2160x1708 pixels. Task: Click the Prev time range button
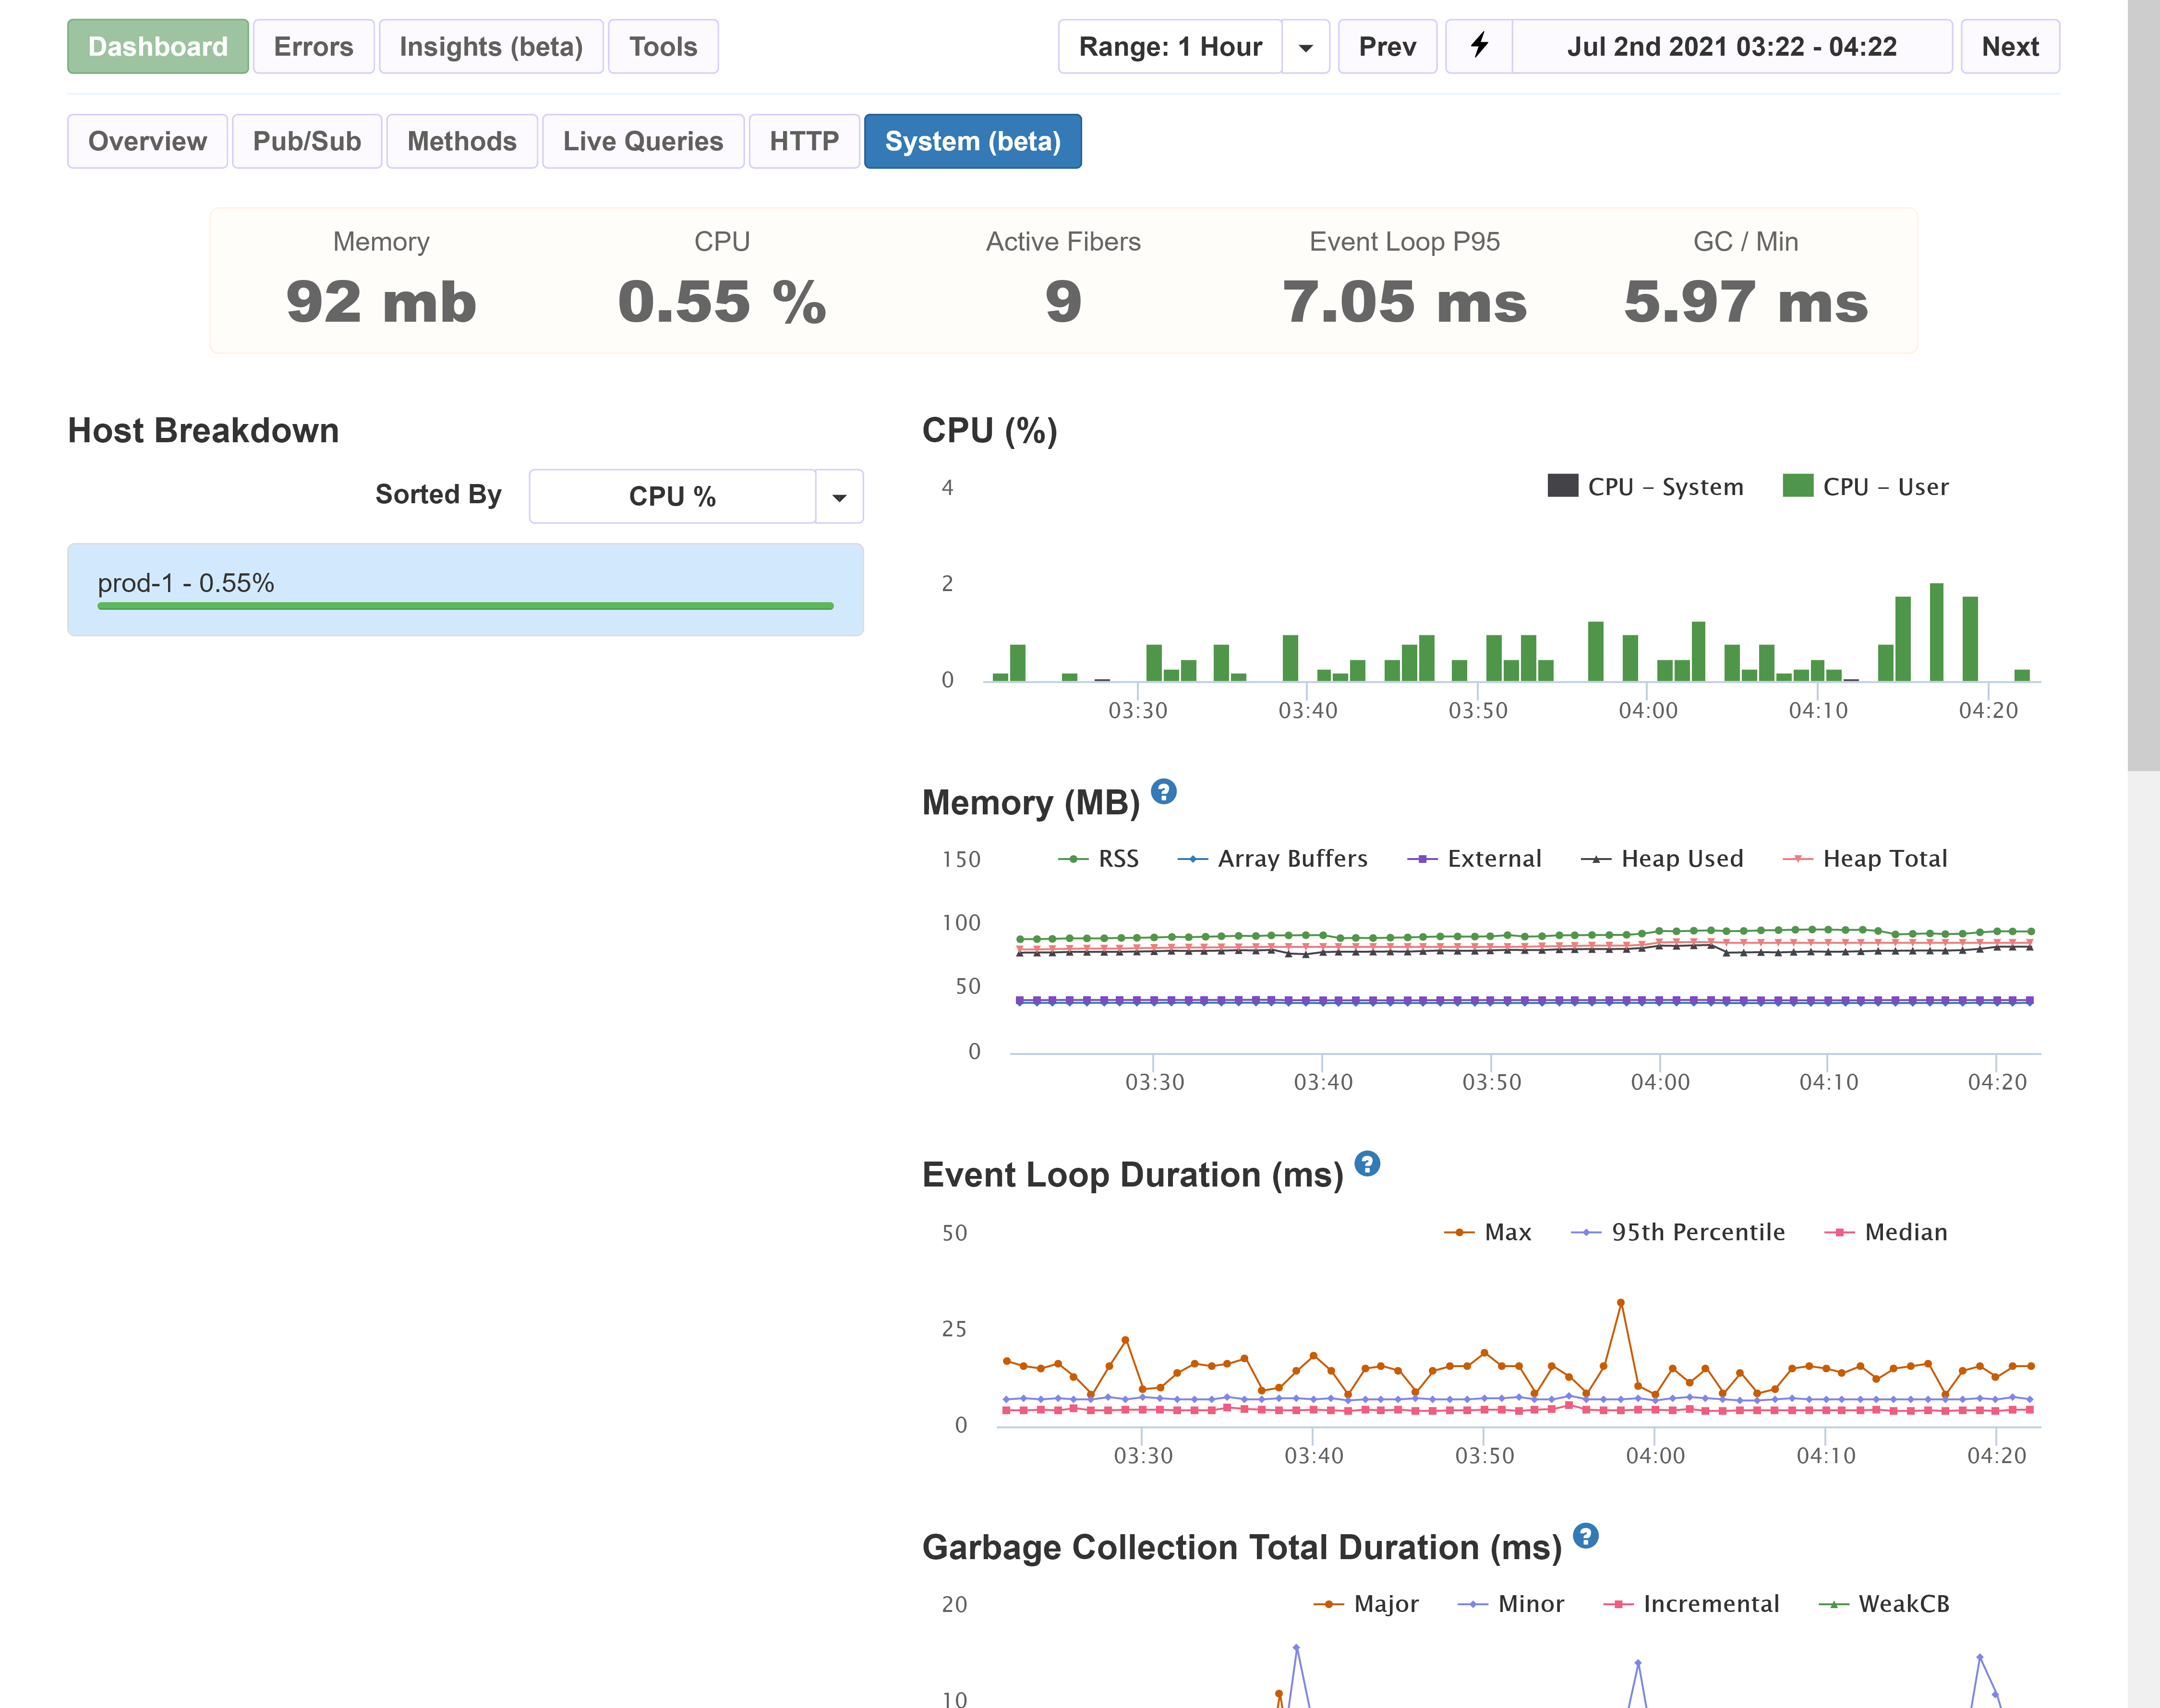(x=1387, y=47)
